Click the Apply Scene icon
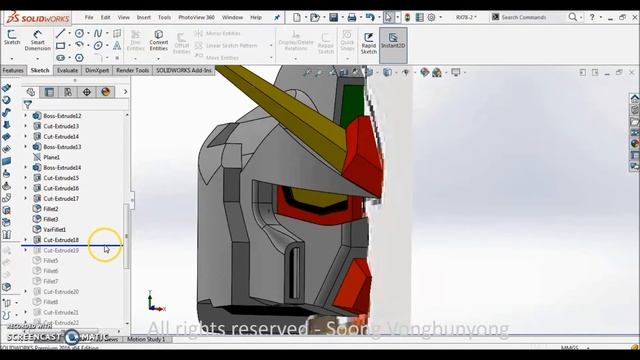The image size is (640, 360). pos(437,73)
